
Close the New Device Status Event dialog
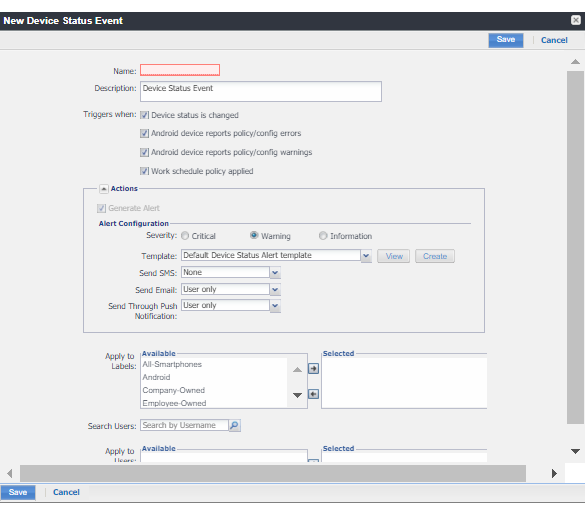point(576,20)
